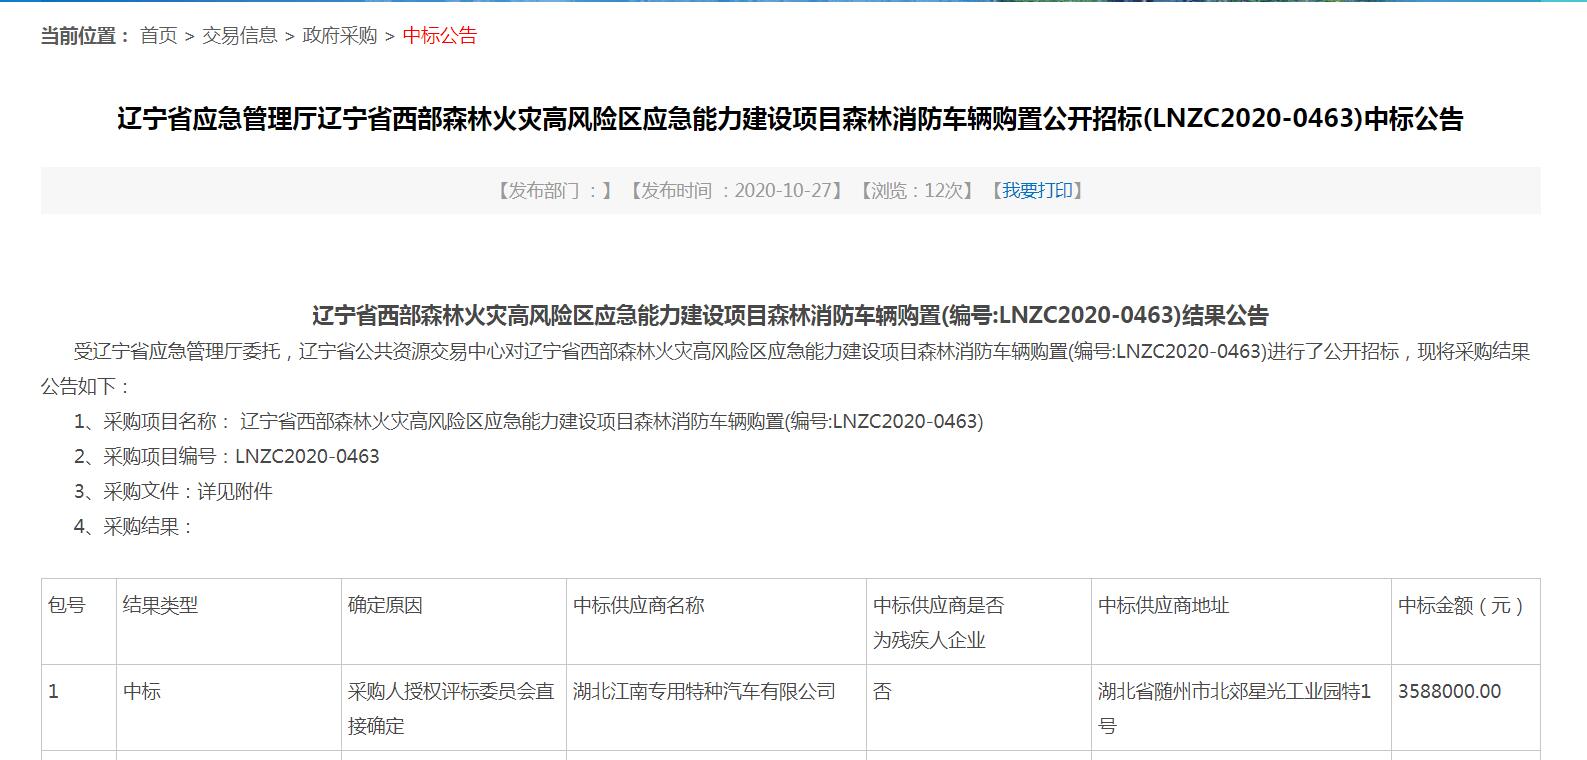The height and width of the screenshot is (760, 1587).
Task: Click the 采购项目名称 line
Action: (528, 421)
